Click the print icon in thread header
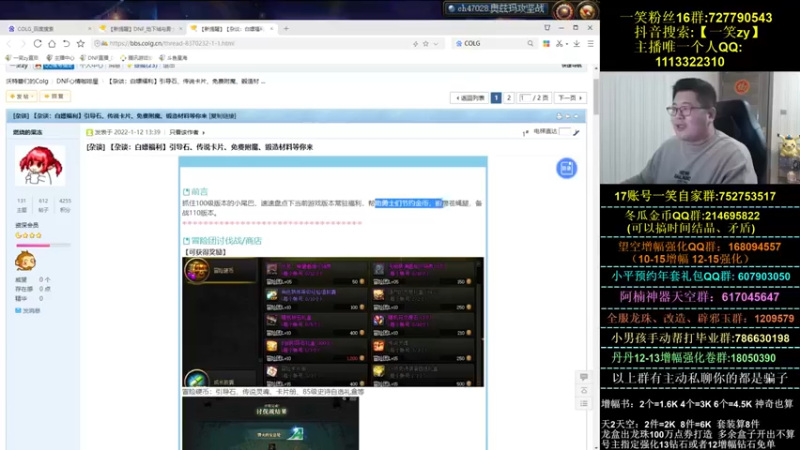800x450 pixels. coord(559,116)
